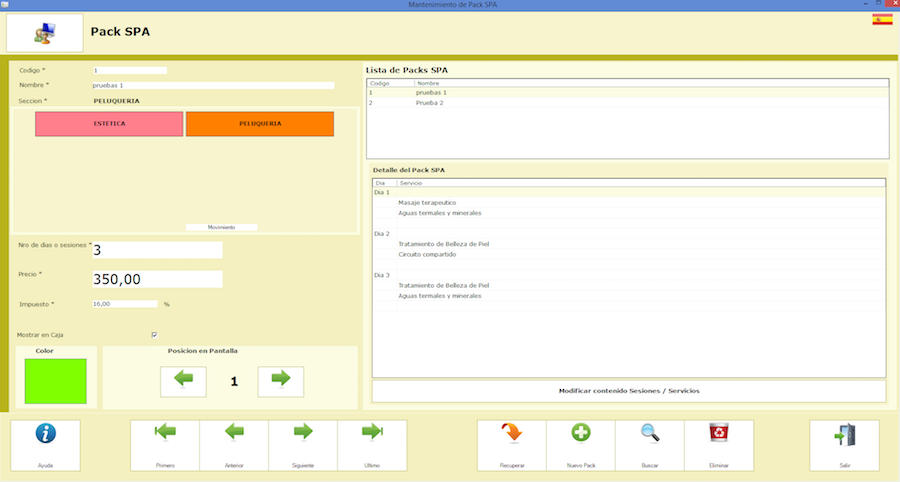Toggle the Mostrar en Caja checkbox
This screenshot has width=900, height=482.
coord(154,335)
